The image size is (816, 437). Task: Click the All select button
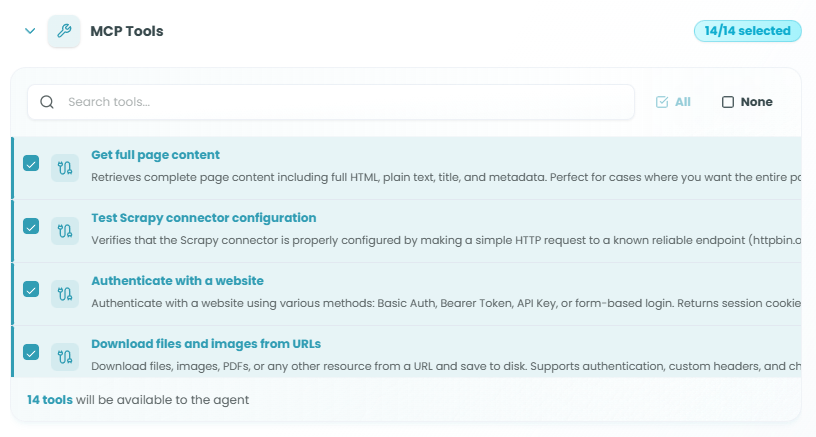pyautogui.click(x=673, y=102)
